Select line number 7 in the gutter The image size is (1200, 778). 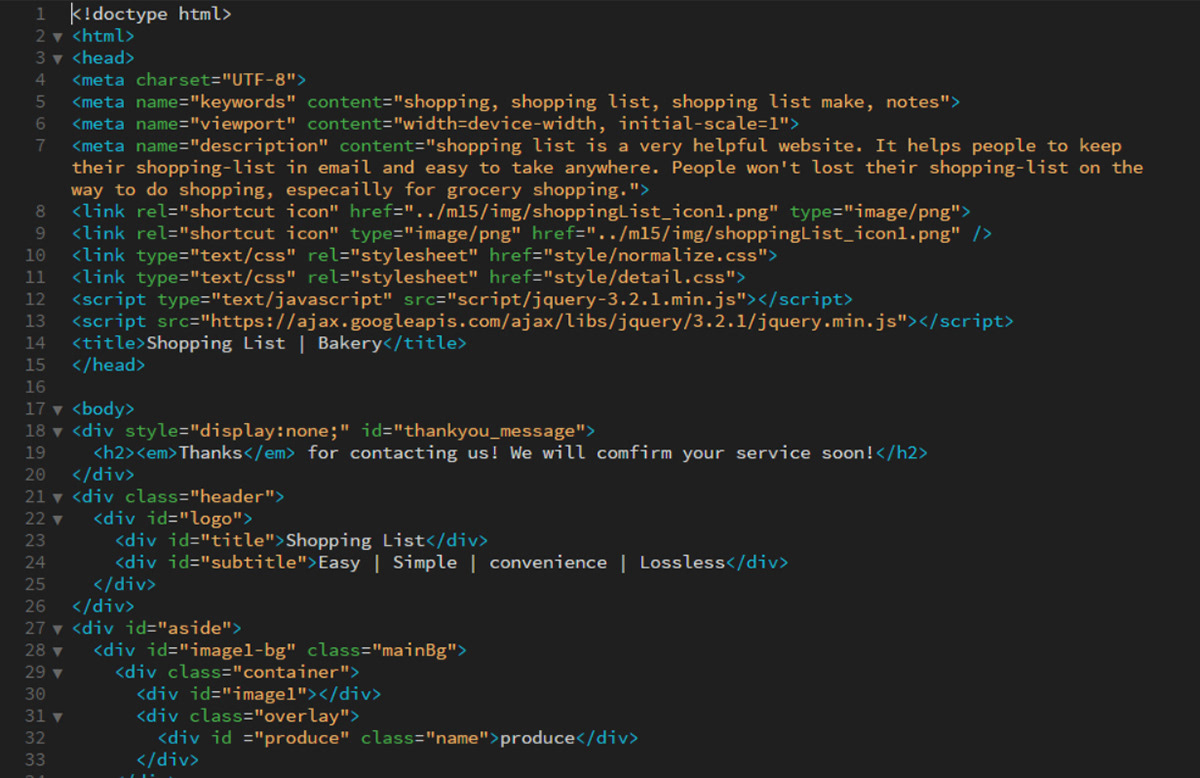(40, 146)
